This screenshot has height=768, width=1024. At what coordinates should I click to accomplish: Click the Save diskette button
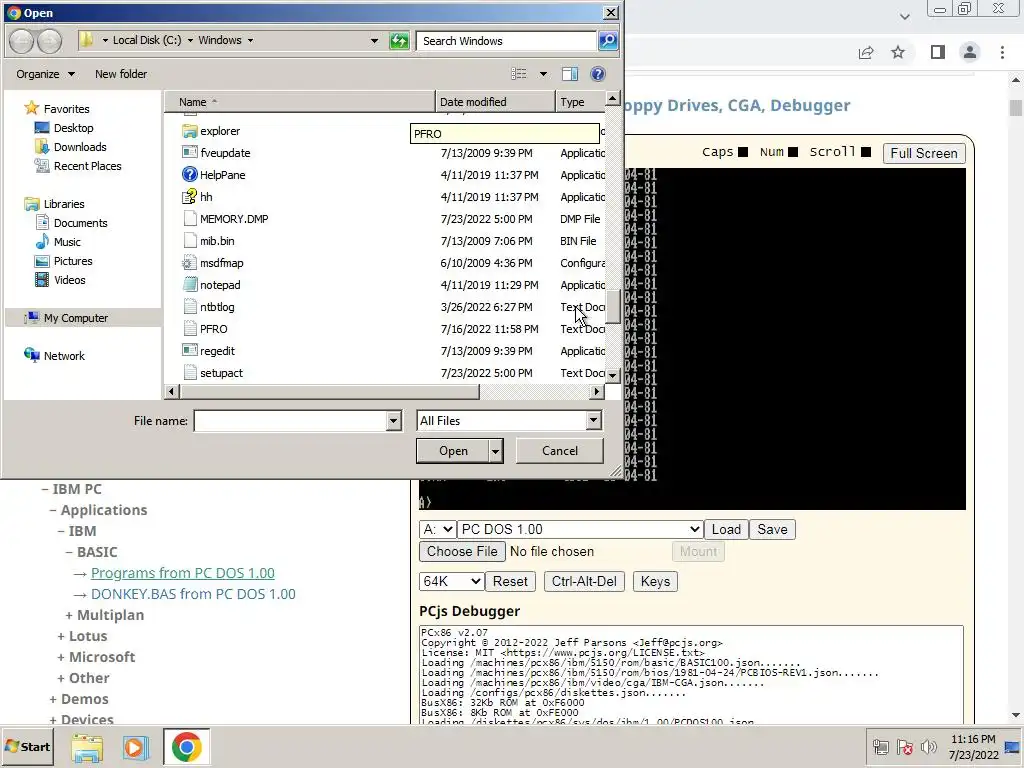(x=772, y=529)
